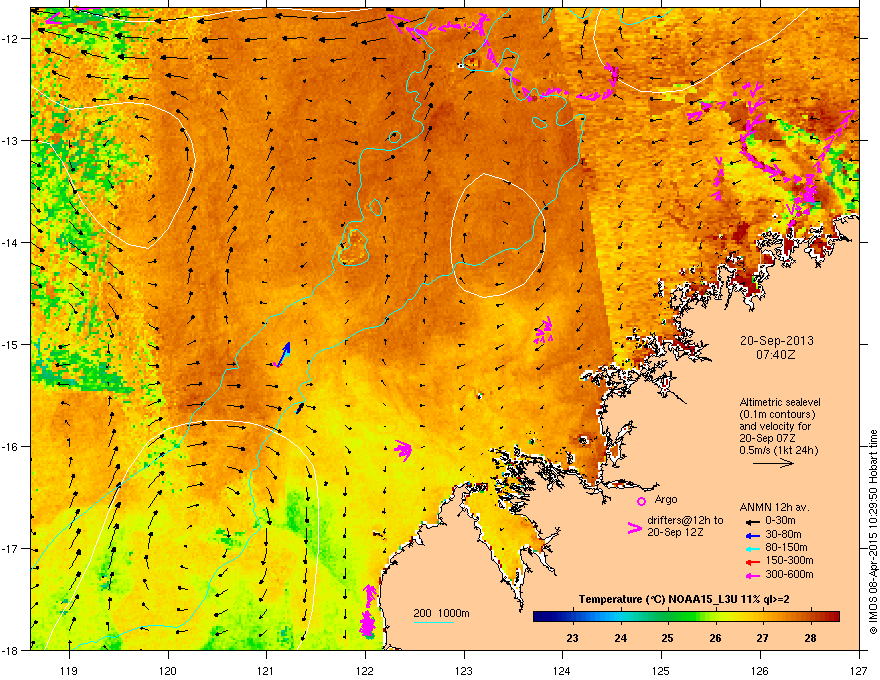Image resolution: width=880 pixels, height=680 pixels.
Task: Click the dark red end of temperature colorbar
Action: [833, 617]
